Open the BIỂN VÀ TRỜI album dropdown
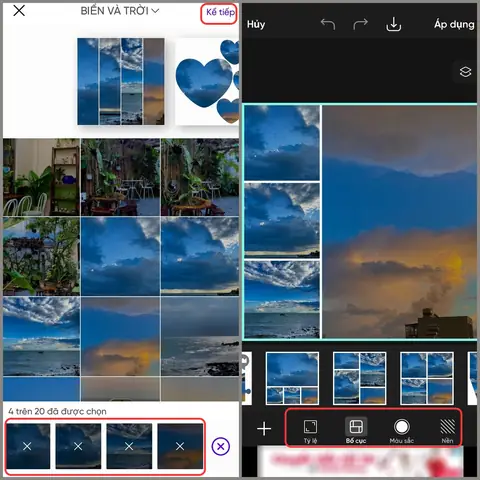 (120, 11)
